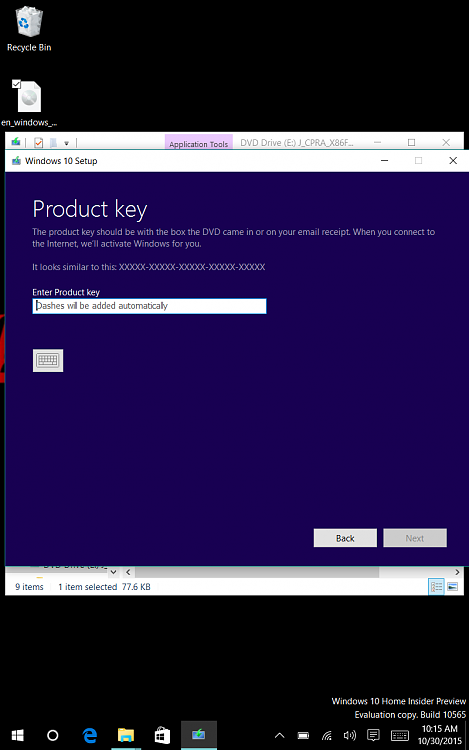Open the Application Tools ribbon tab
469x750 pixels.
coord(198,143)
